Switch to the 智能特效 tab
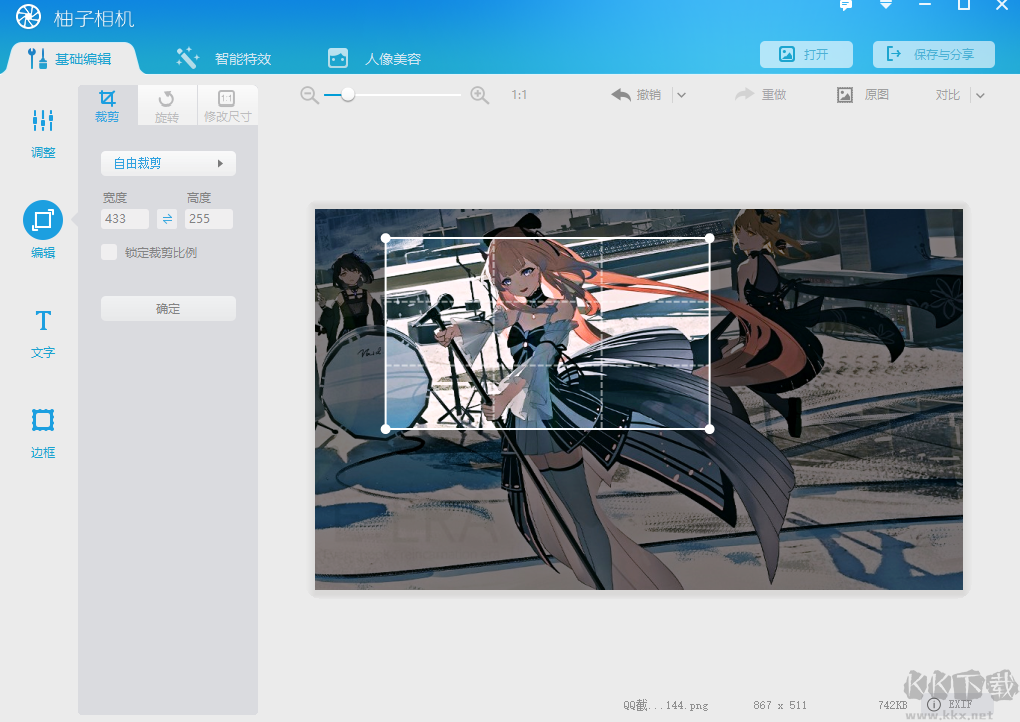Viewport: 1020px width, 722px height. point(224,58)
